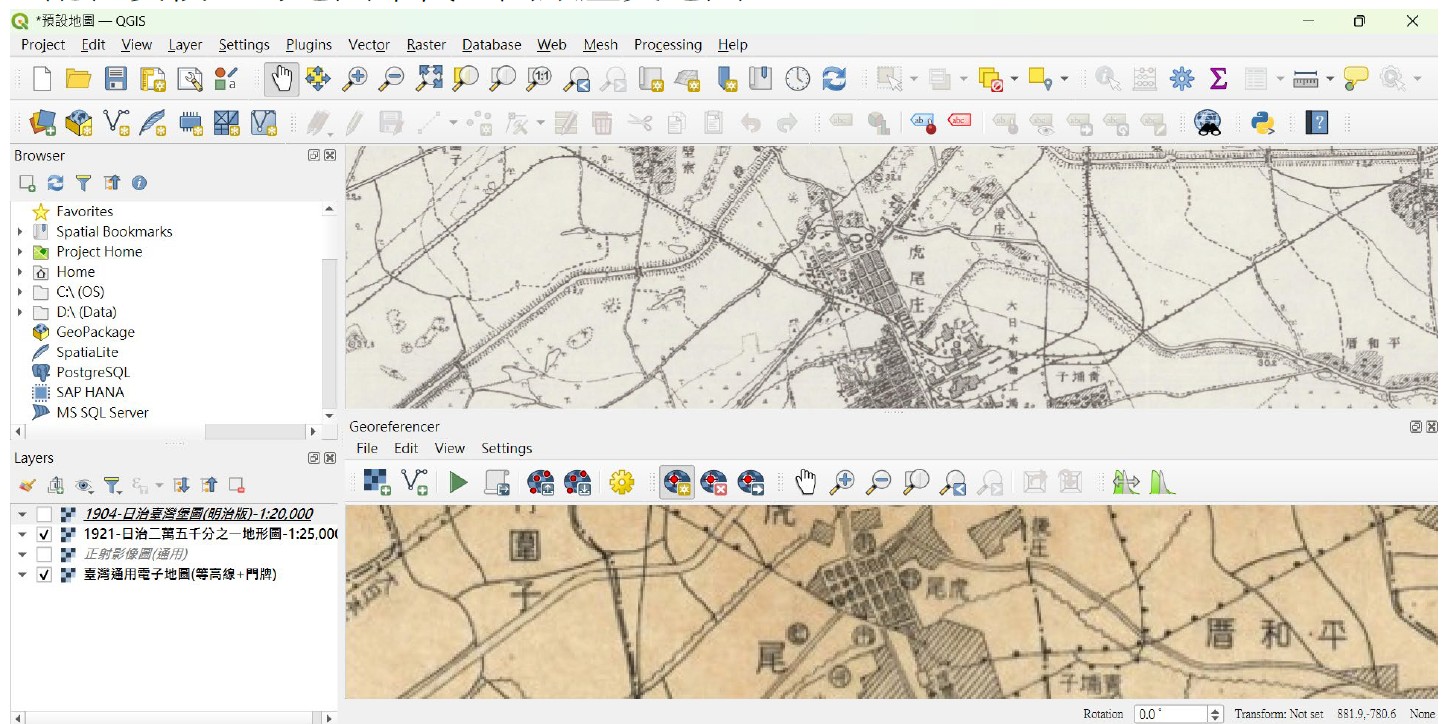Open the Data Source Manager icon
Image resolution: width=1446 pixels, height=724 pixels.
[x=43, y=123]
